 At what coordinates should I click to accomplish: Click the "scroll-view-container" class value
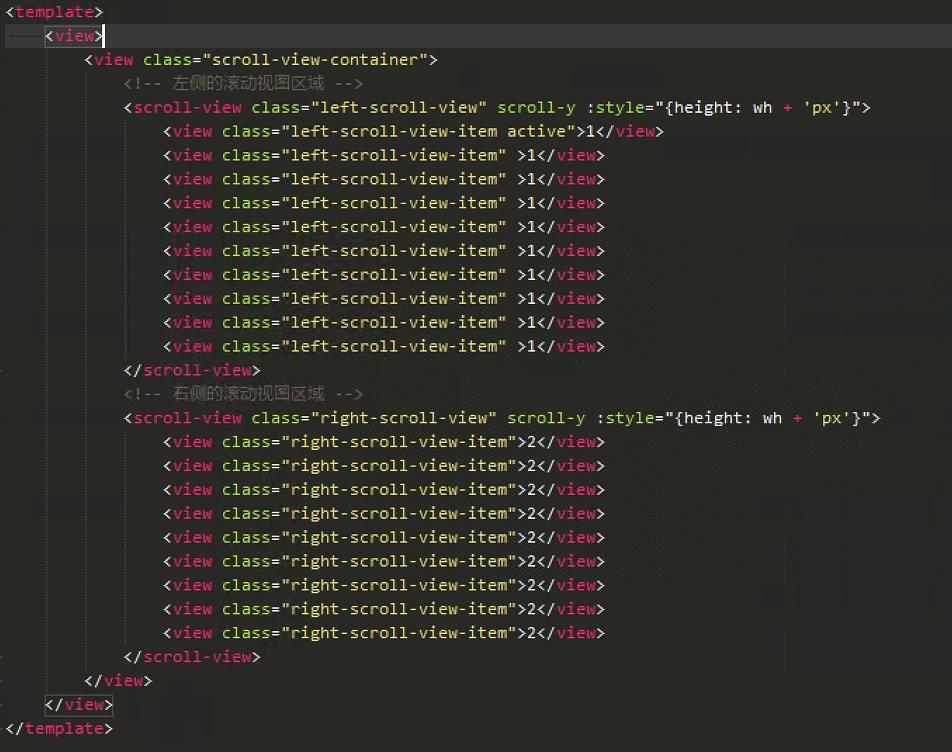tap(315, 59)
